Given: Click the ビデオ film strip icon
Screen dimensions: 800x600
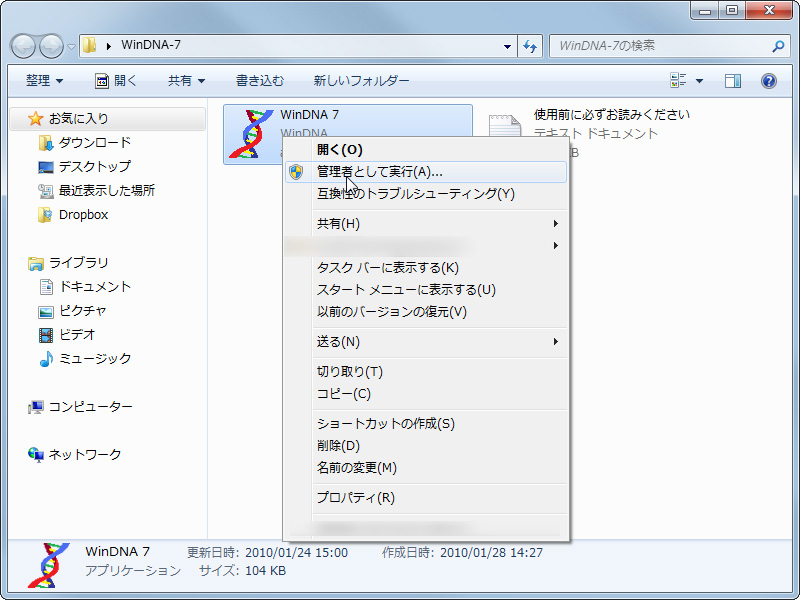Looking at the screenshot, I should pos(46,335).
